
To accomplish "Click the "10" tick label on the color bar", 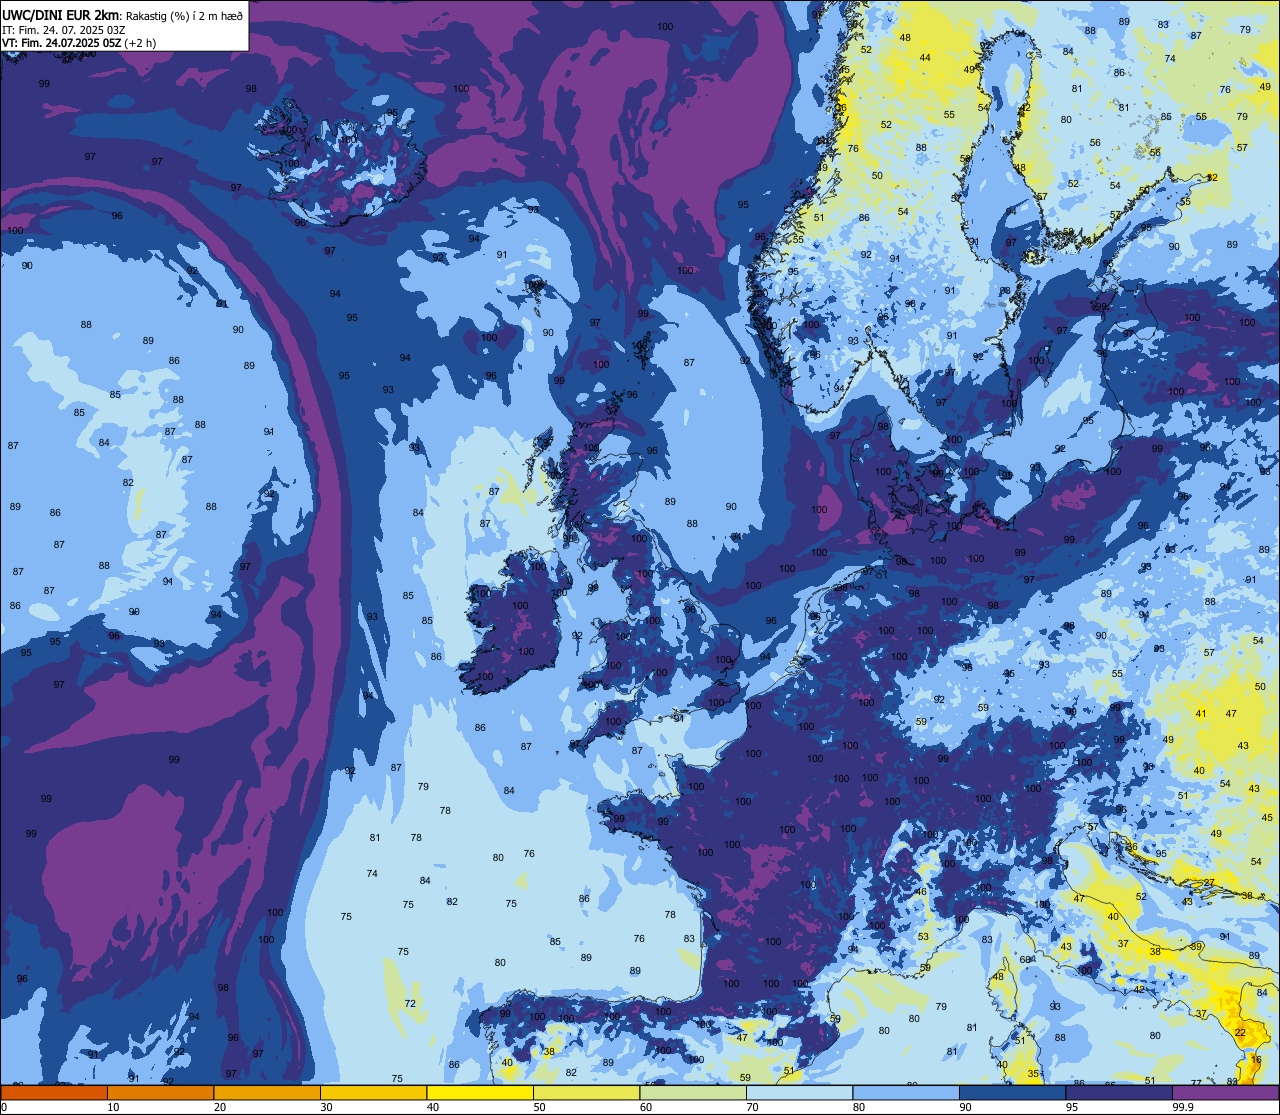I will pyautogui.click(x=113, y=1107).
